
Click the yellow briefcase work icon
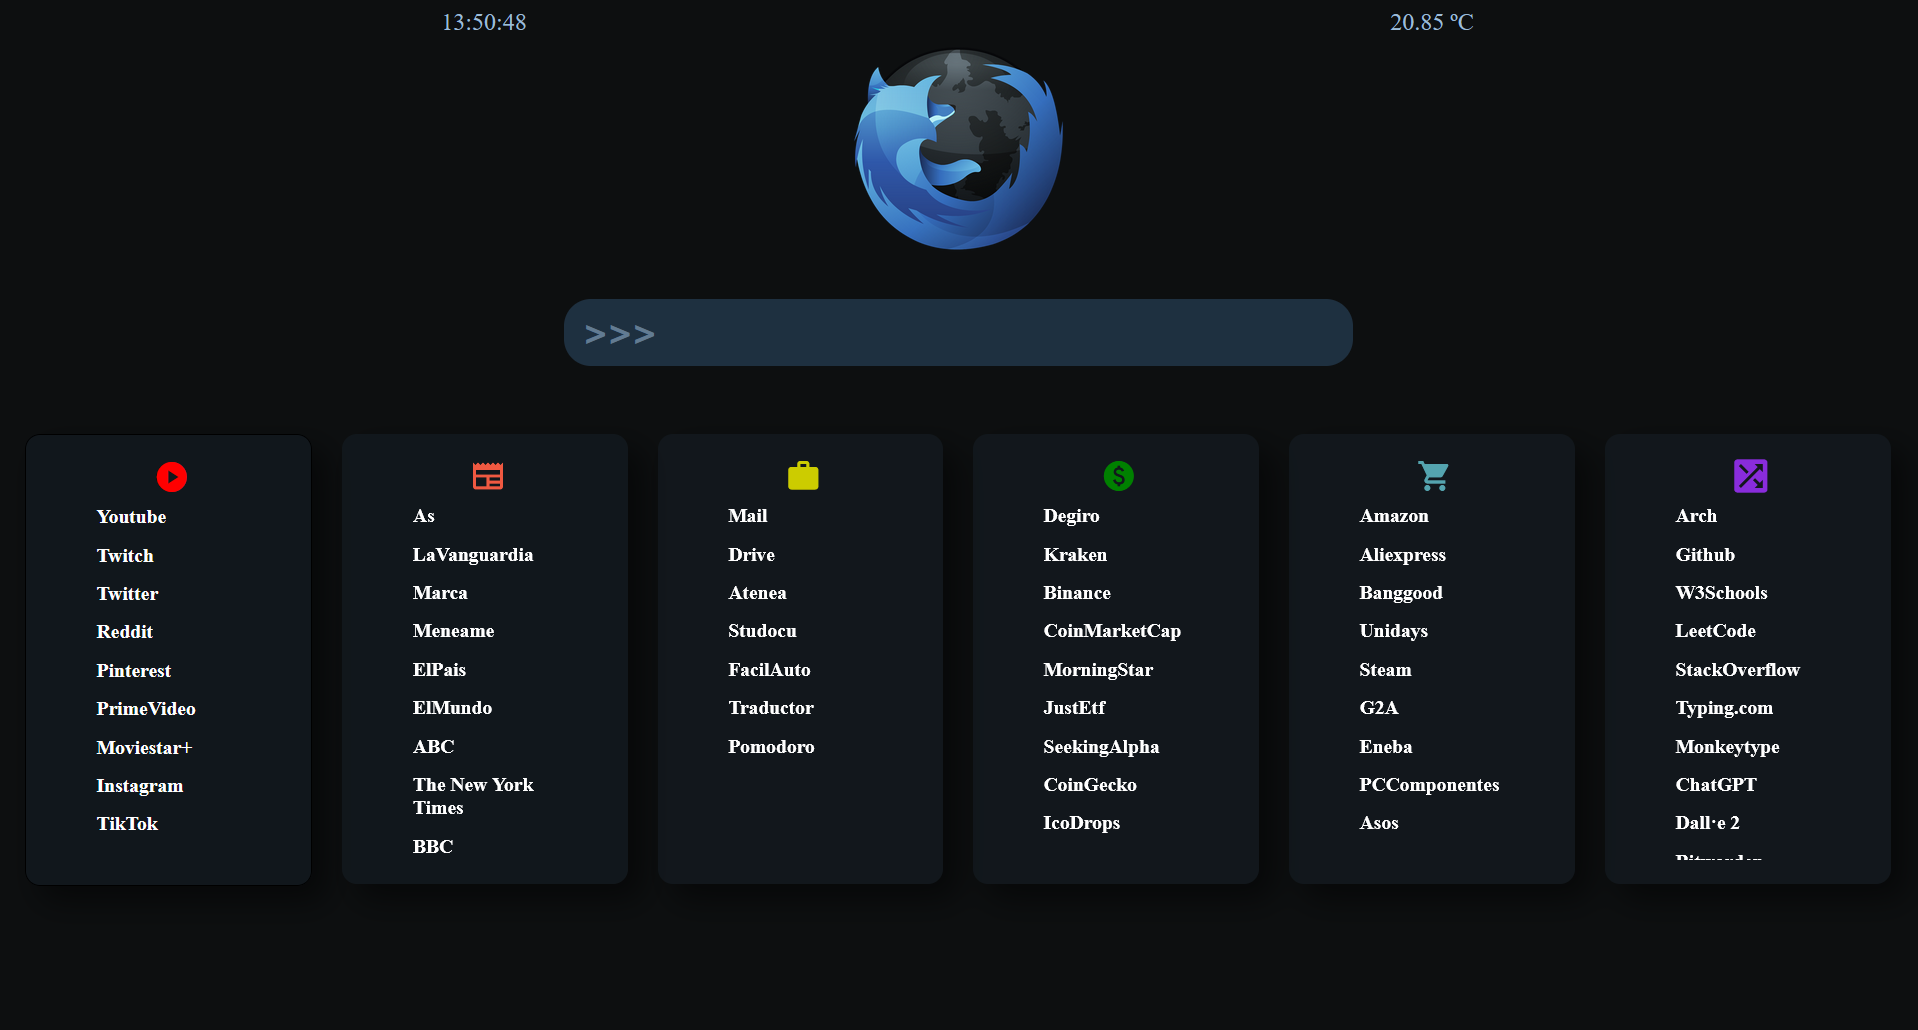(x=802, y=477)
